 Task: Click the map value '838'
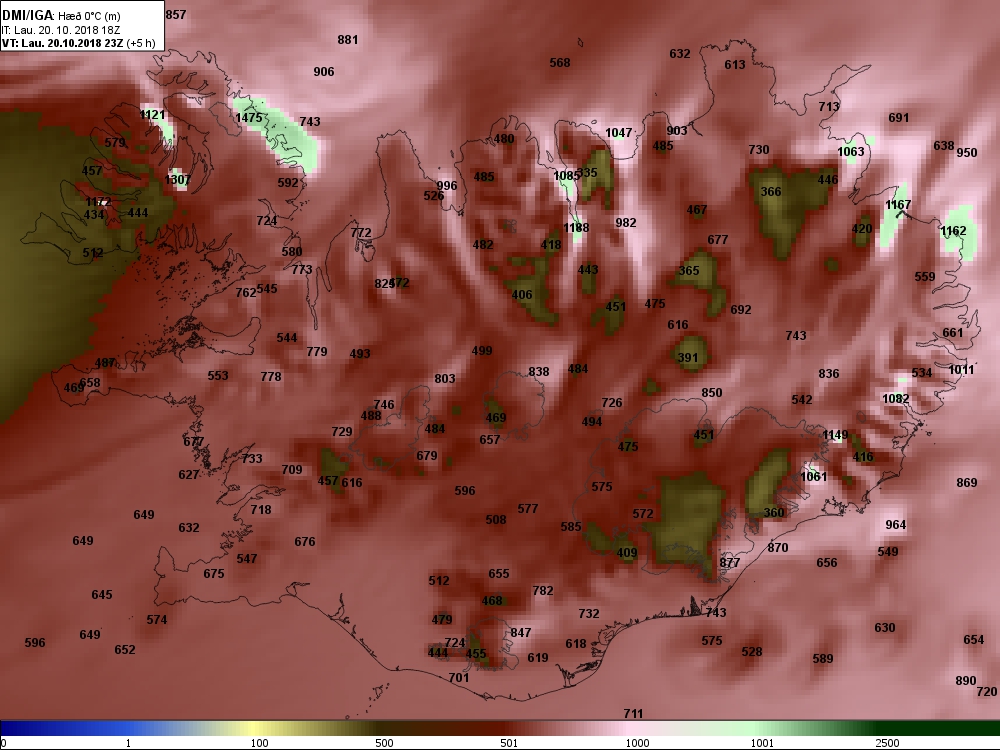click(539, 372)
